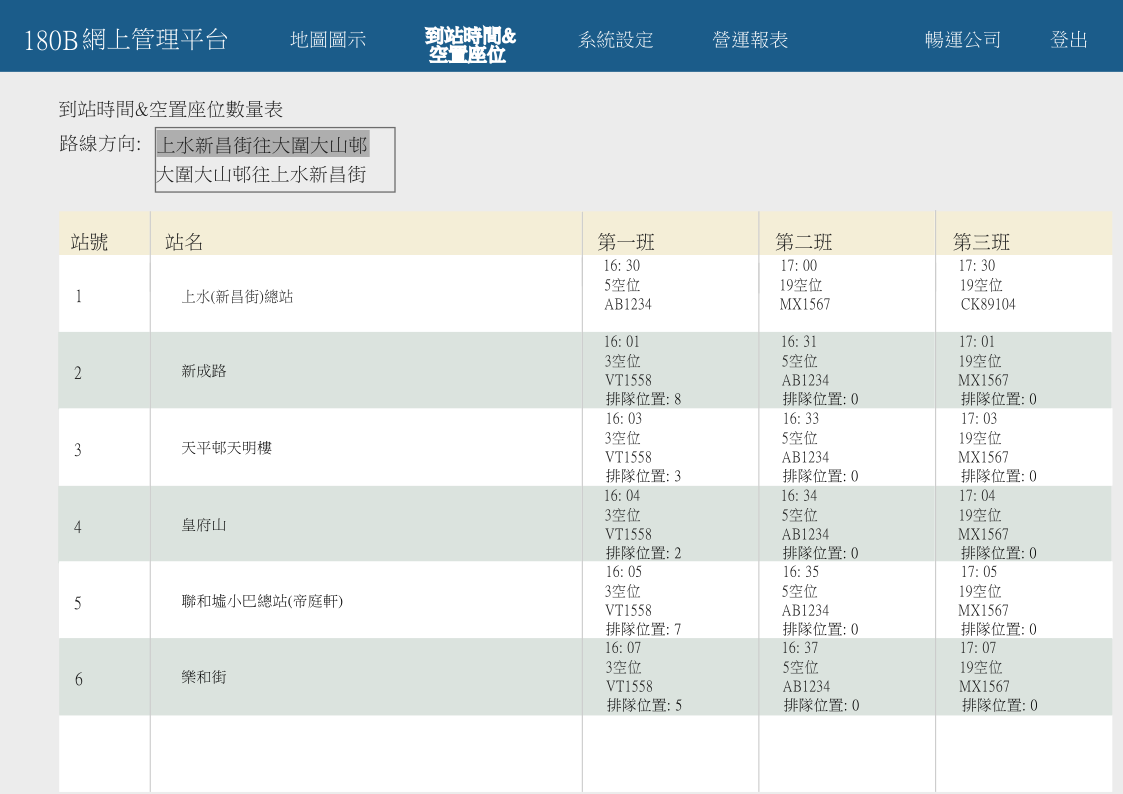Click the 第一班 column header
Viewport: 1123px width, 794px height.
[x=626, y=242]
